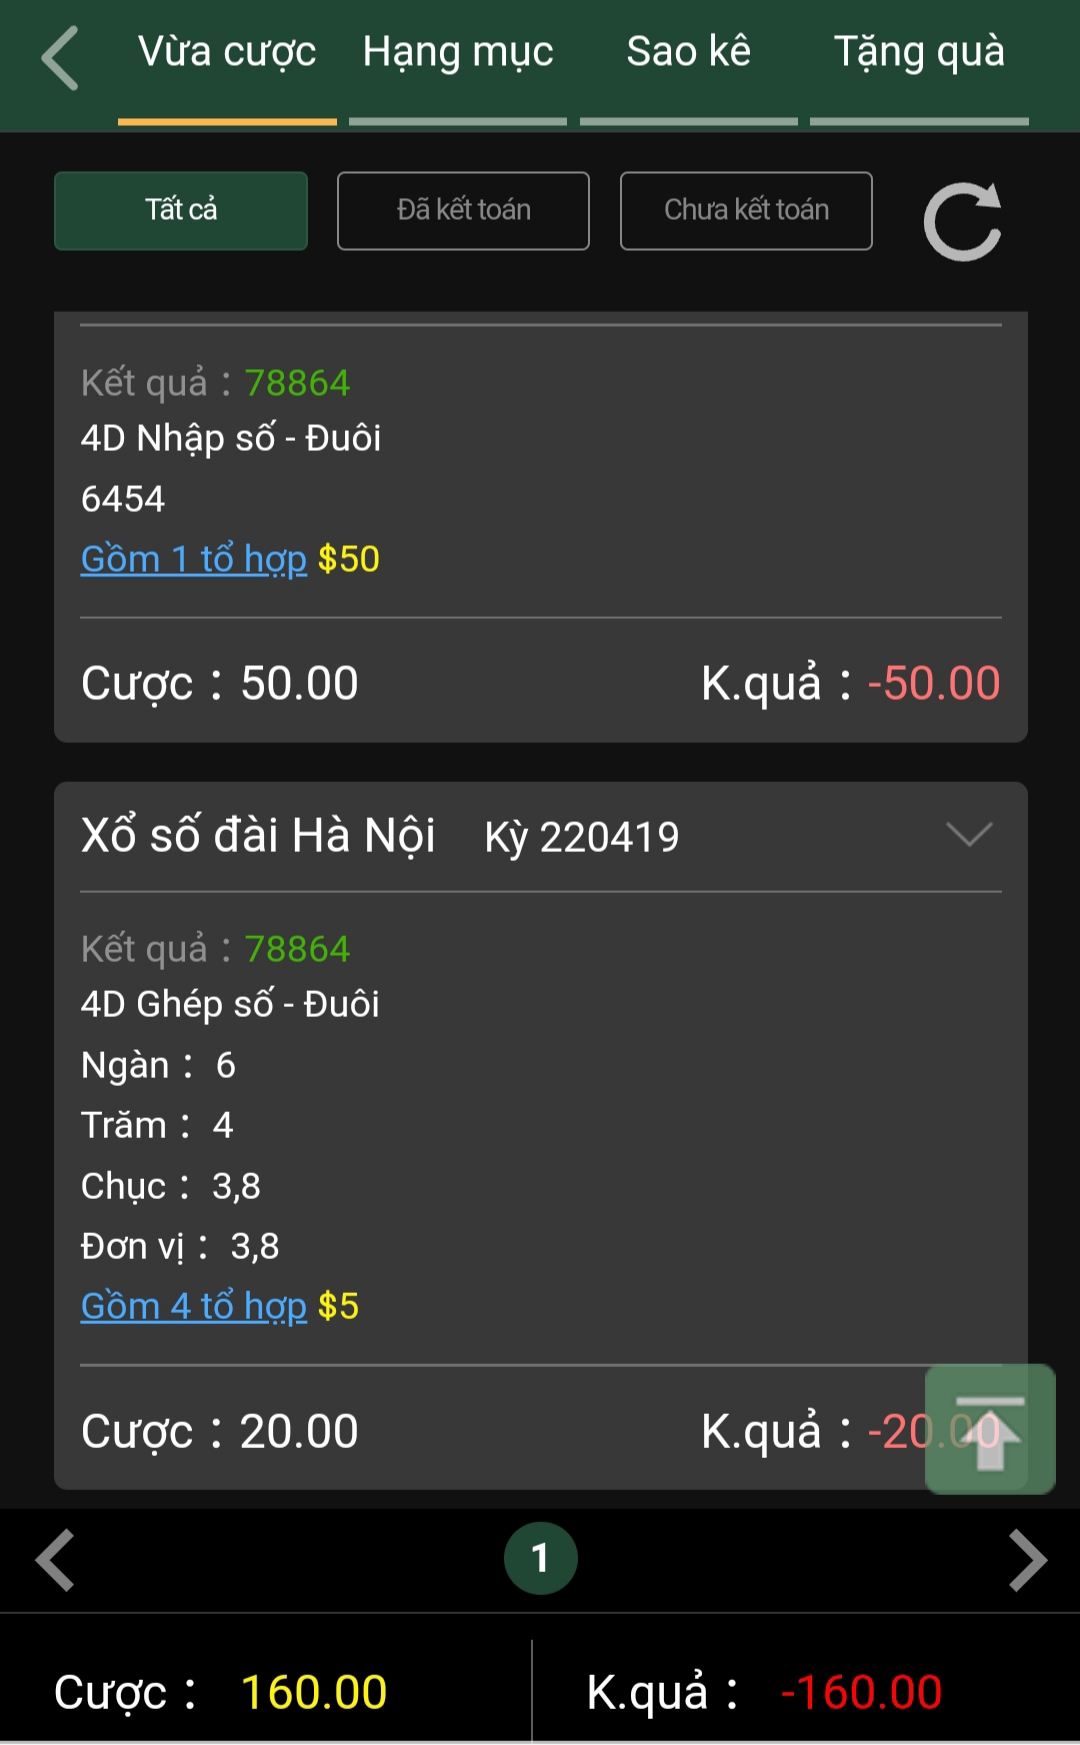
Task: Go to next page arrow
Action: 1027,1559
